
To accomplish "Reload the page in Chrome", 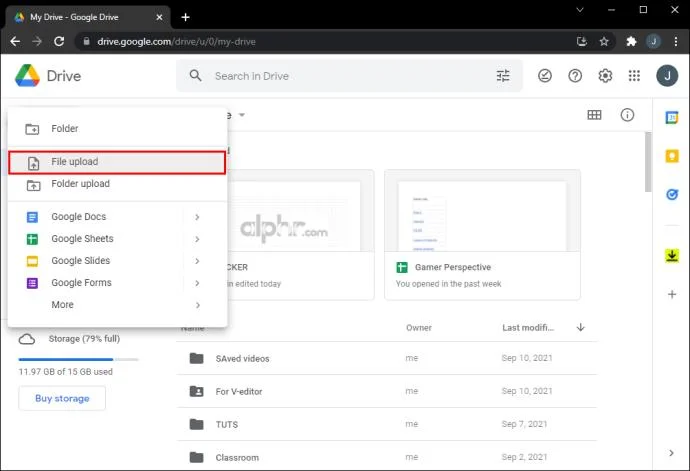I will tap(59, 41).
